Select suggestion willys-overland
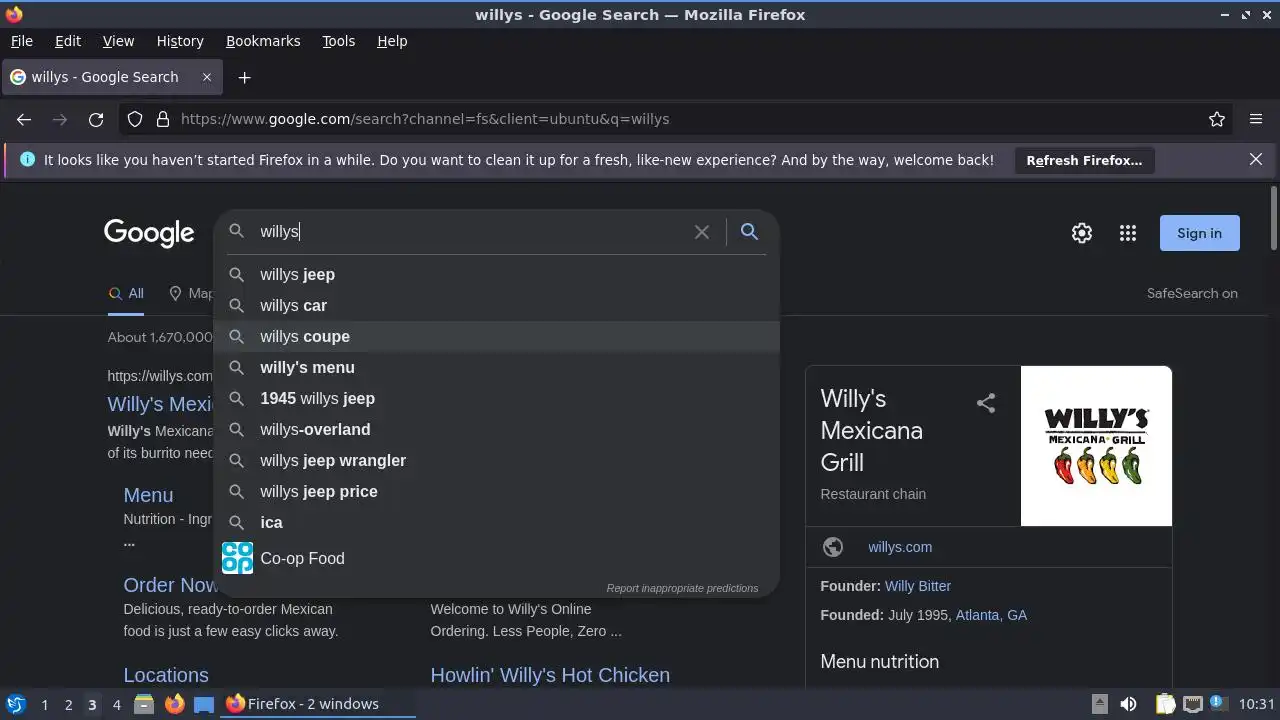This screenshot has width=1280, height=720. pos(496,429)
